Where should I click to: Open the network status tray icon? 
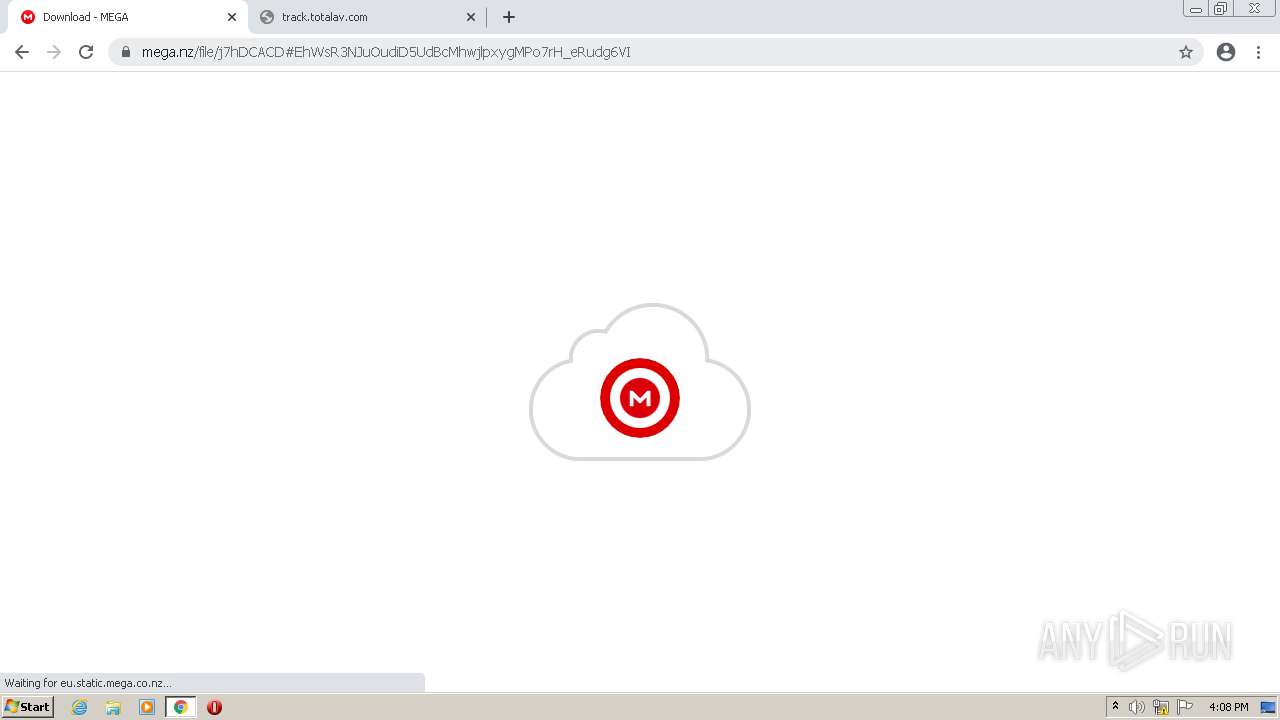(x=1161, y=707)
